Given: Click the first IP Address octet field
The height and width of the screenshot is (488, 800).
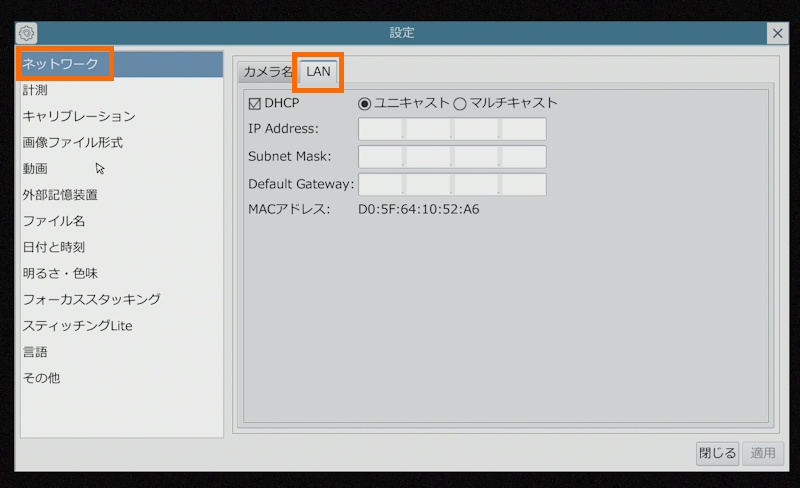Looking at the screenshot, I should (382, 129).
